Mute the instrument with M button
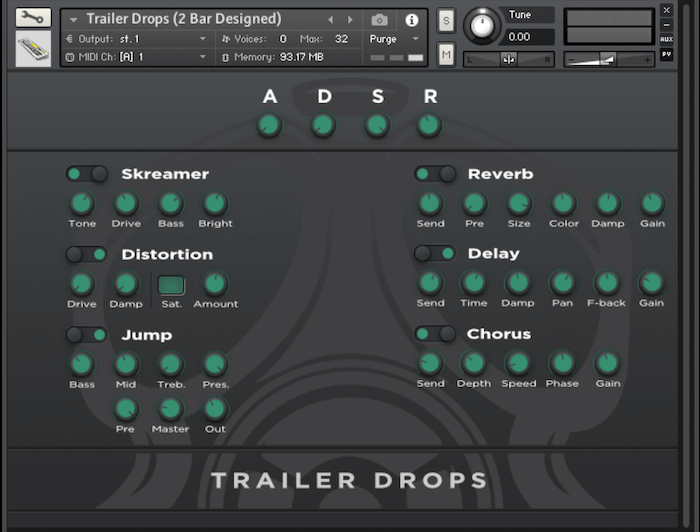The image size is (700, 532). (446, 55)
